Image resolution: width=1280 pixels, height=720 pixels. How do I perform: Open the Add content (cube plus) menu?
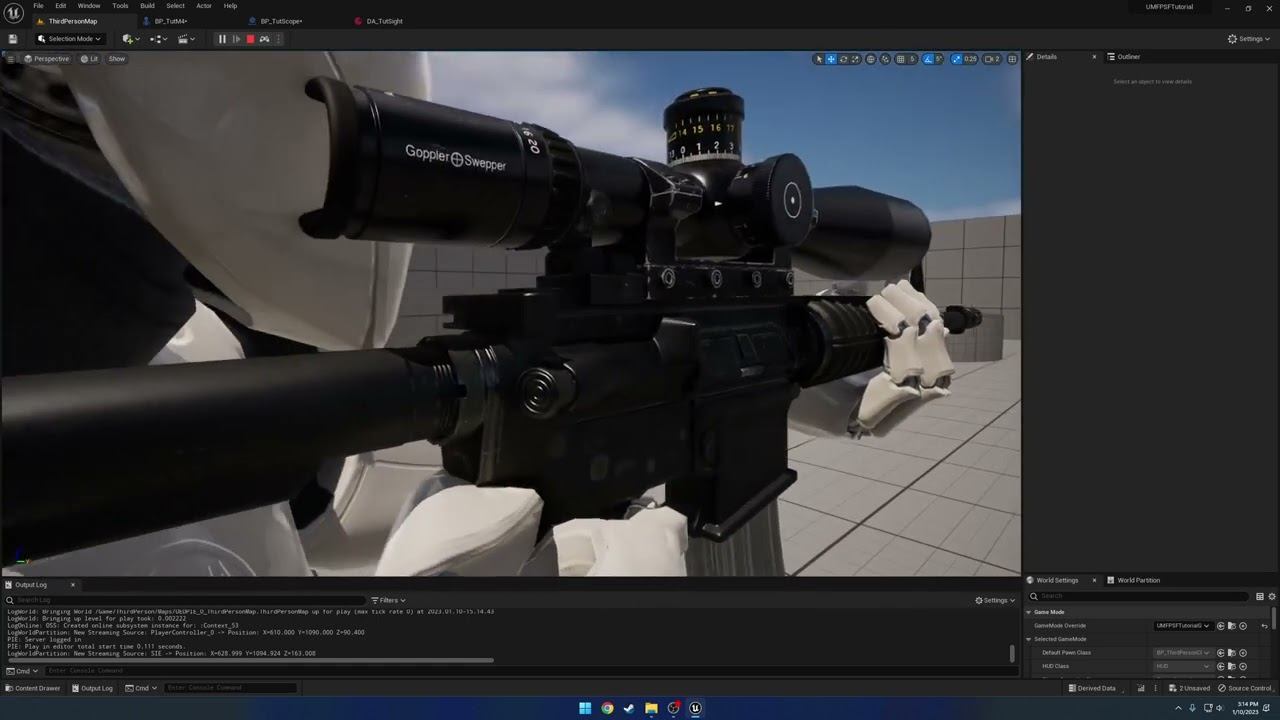click(131, 39)
